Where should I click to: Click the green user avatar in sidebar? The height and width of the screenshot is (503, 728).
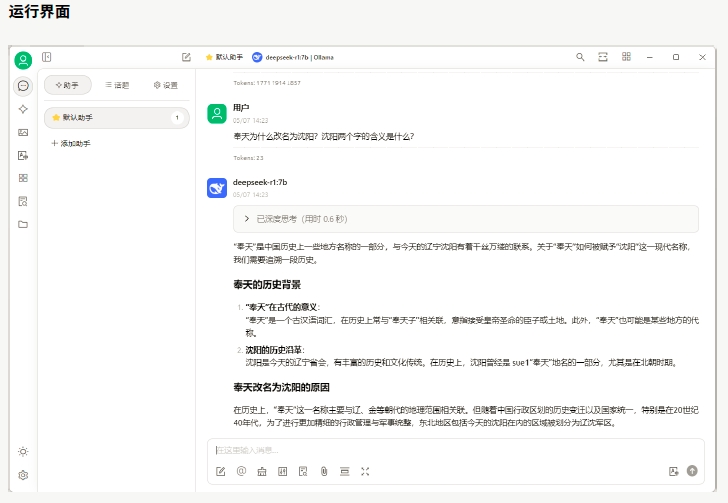tap(23, 60)
